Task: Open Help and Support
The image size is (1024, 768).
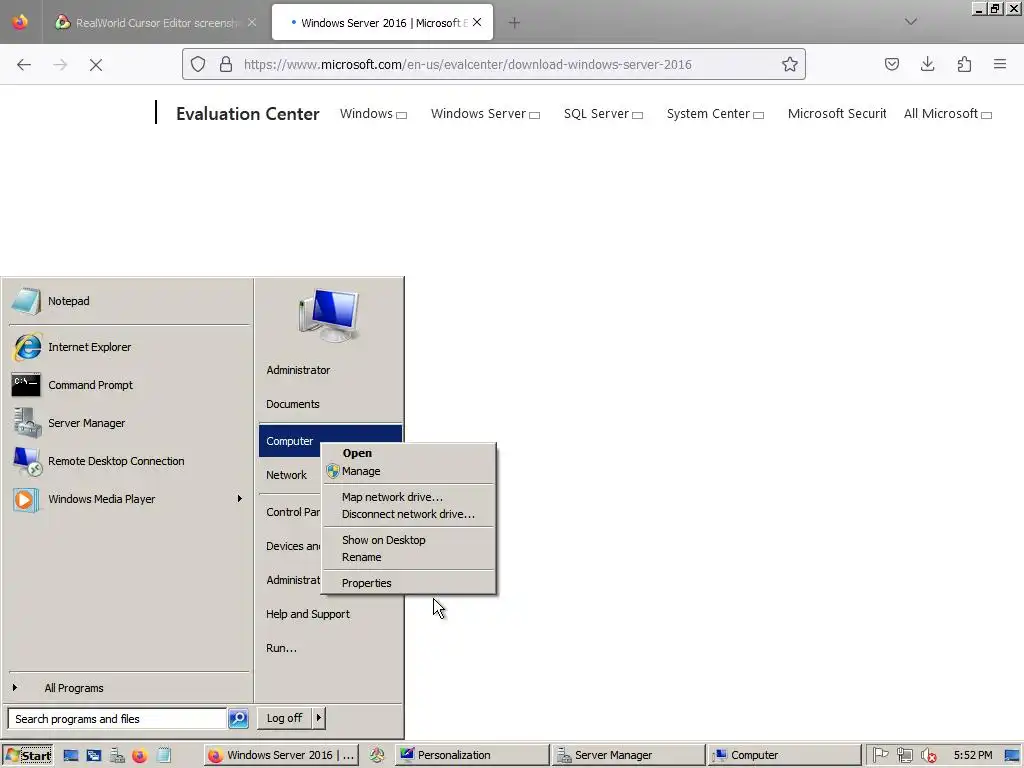Action: tap(308, 614)
